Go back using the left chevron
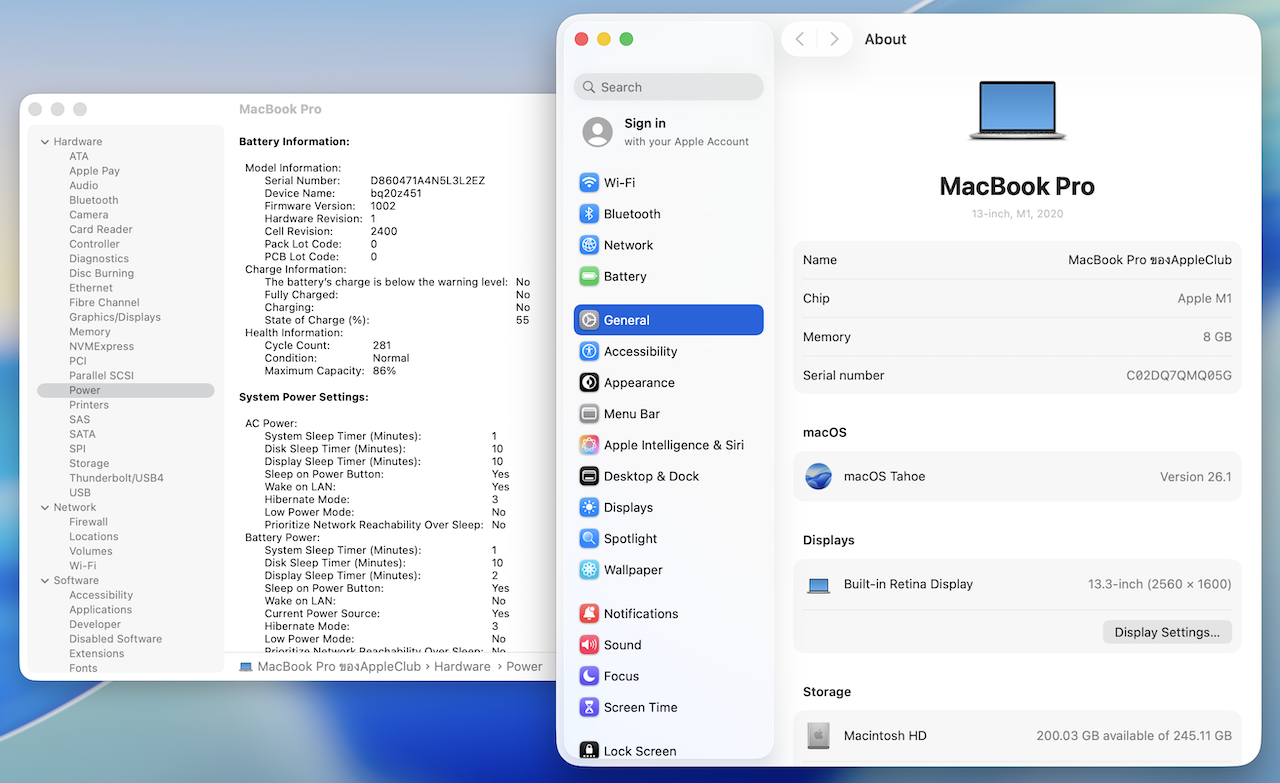The image size is (1280, 783). (x=800, y=39)
